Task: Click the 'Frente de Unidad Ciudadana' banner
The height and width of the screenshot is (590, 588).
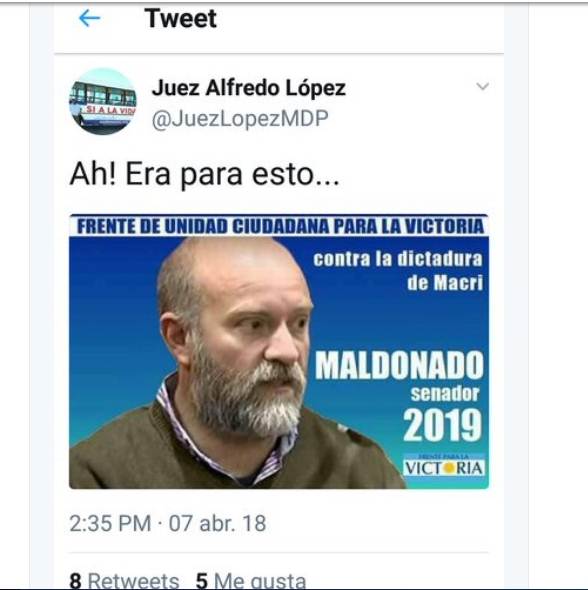Action: click(x=279, y=226)
